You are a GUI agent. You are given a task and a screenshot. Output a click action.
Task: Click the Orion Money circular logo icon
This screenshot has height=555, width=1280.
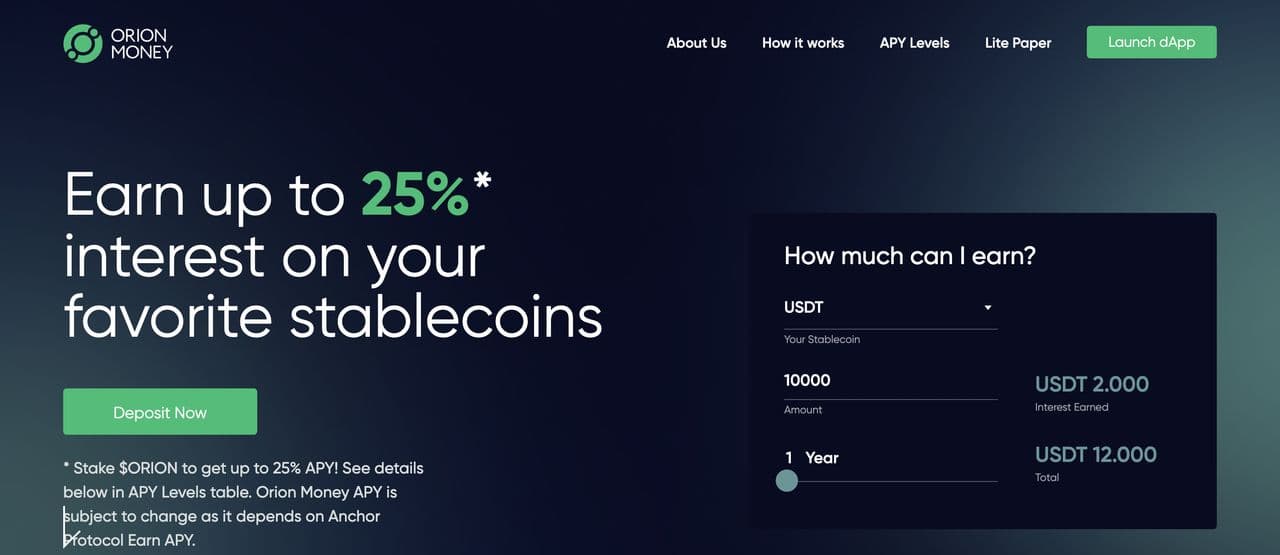[x=83, y=43]
